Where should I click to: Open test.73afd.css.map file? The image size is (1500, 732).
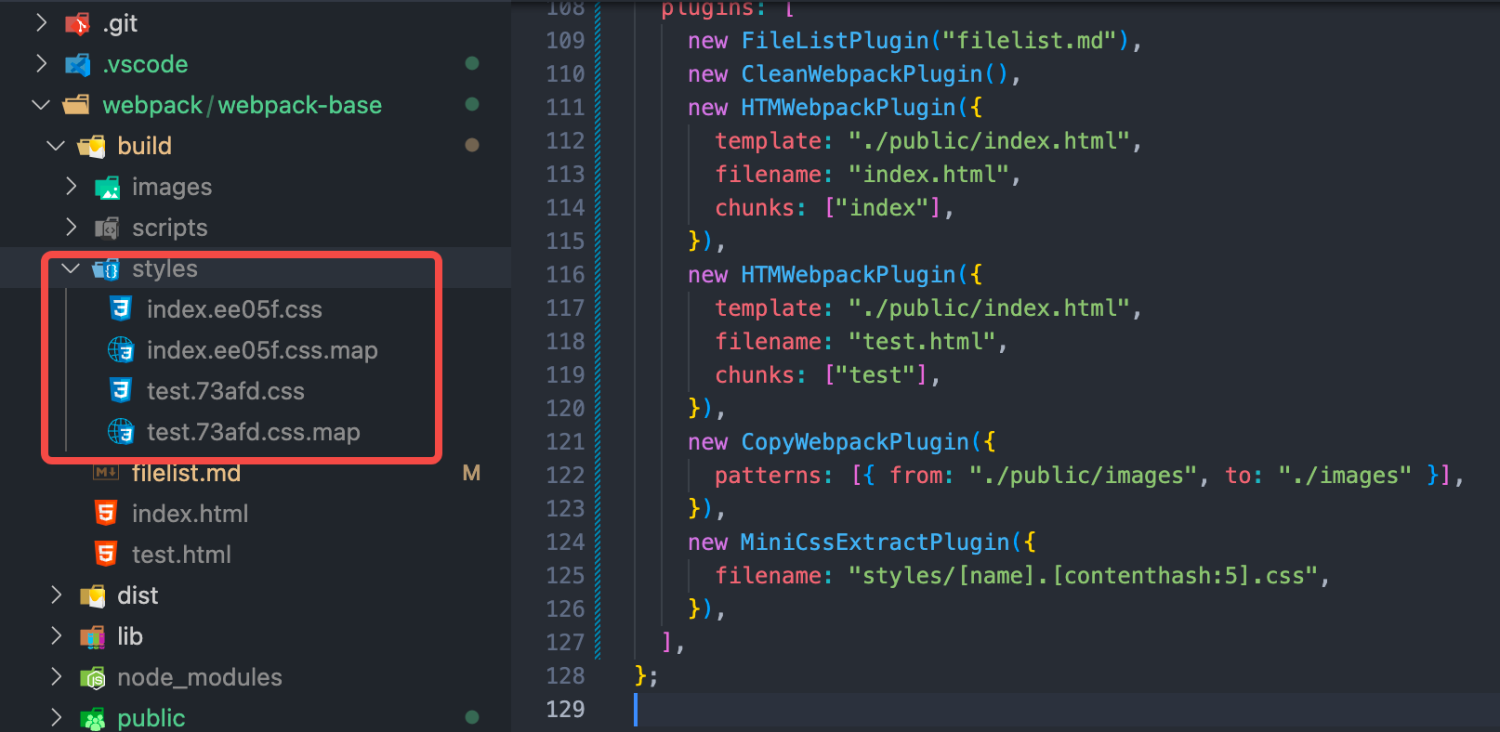pyautogui.click(x=253, y=433)
